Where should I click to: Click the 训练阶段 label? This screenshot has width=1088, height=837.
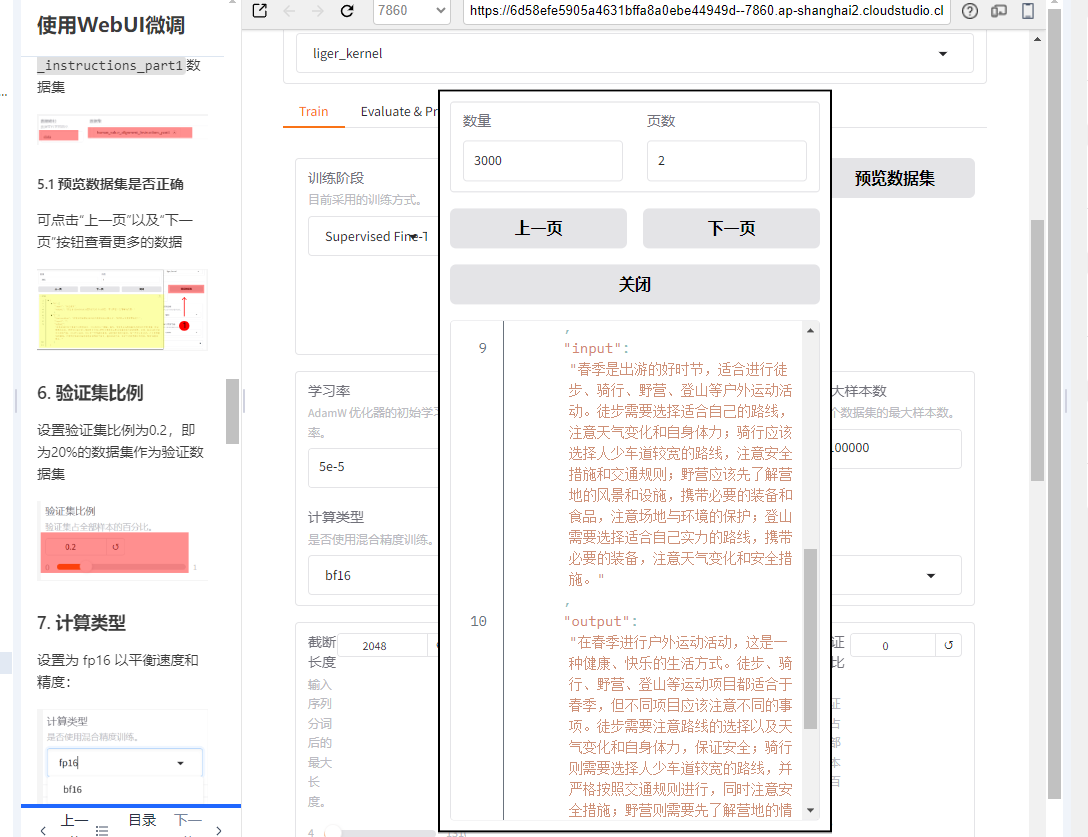click(336, 178)
